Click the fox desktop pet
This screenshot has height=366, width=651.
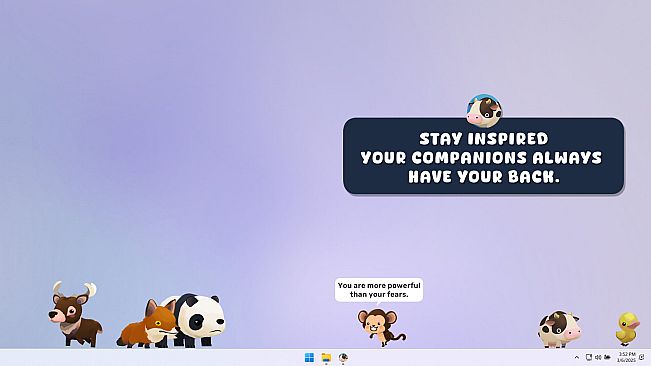(147, 325)
